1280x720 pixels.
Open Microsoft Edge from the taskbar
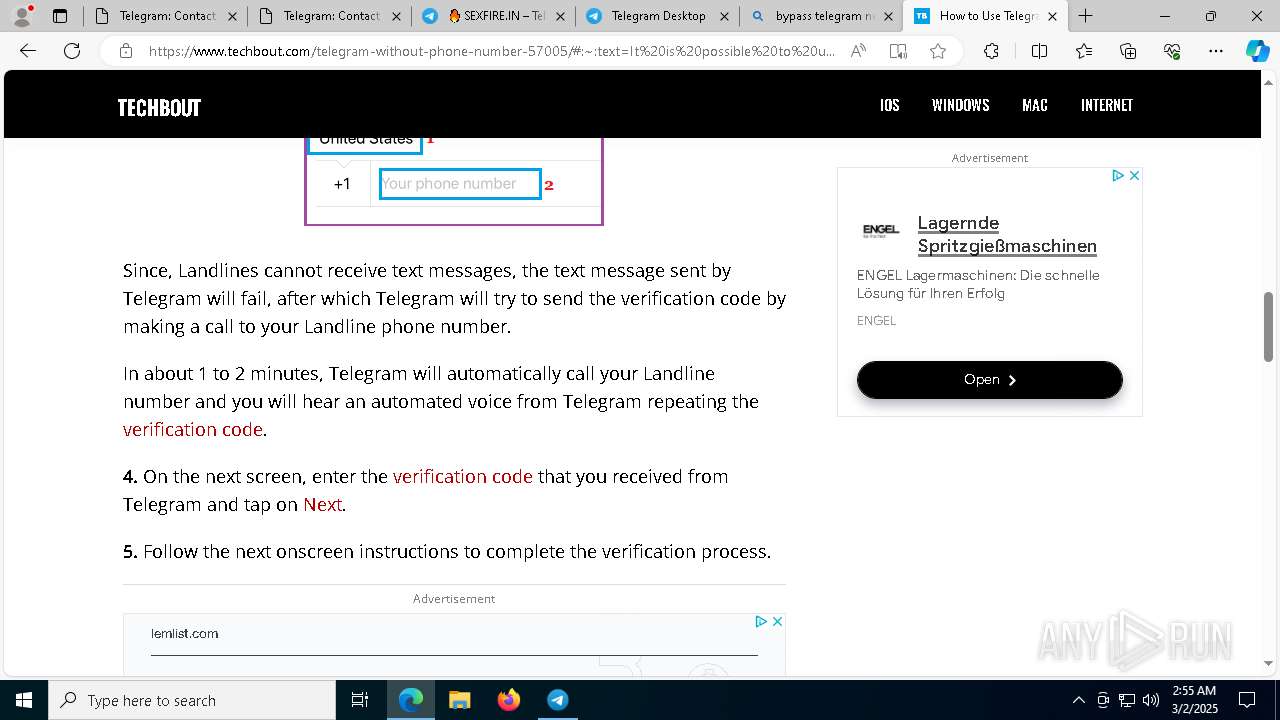[x=411, y=700]
